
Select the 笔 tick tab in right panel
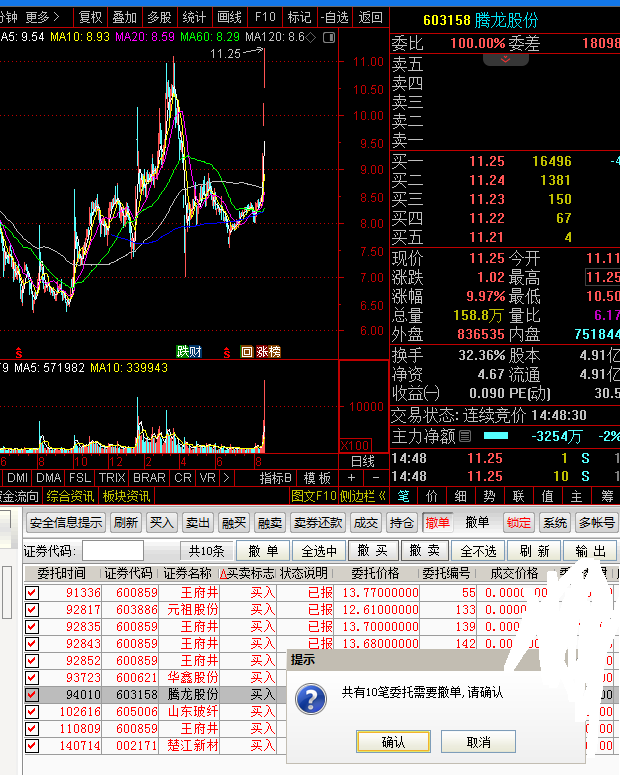tap(403, 496)
